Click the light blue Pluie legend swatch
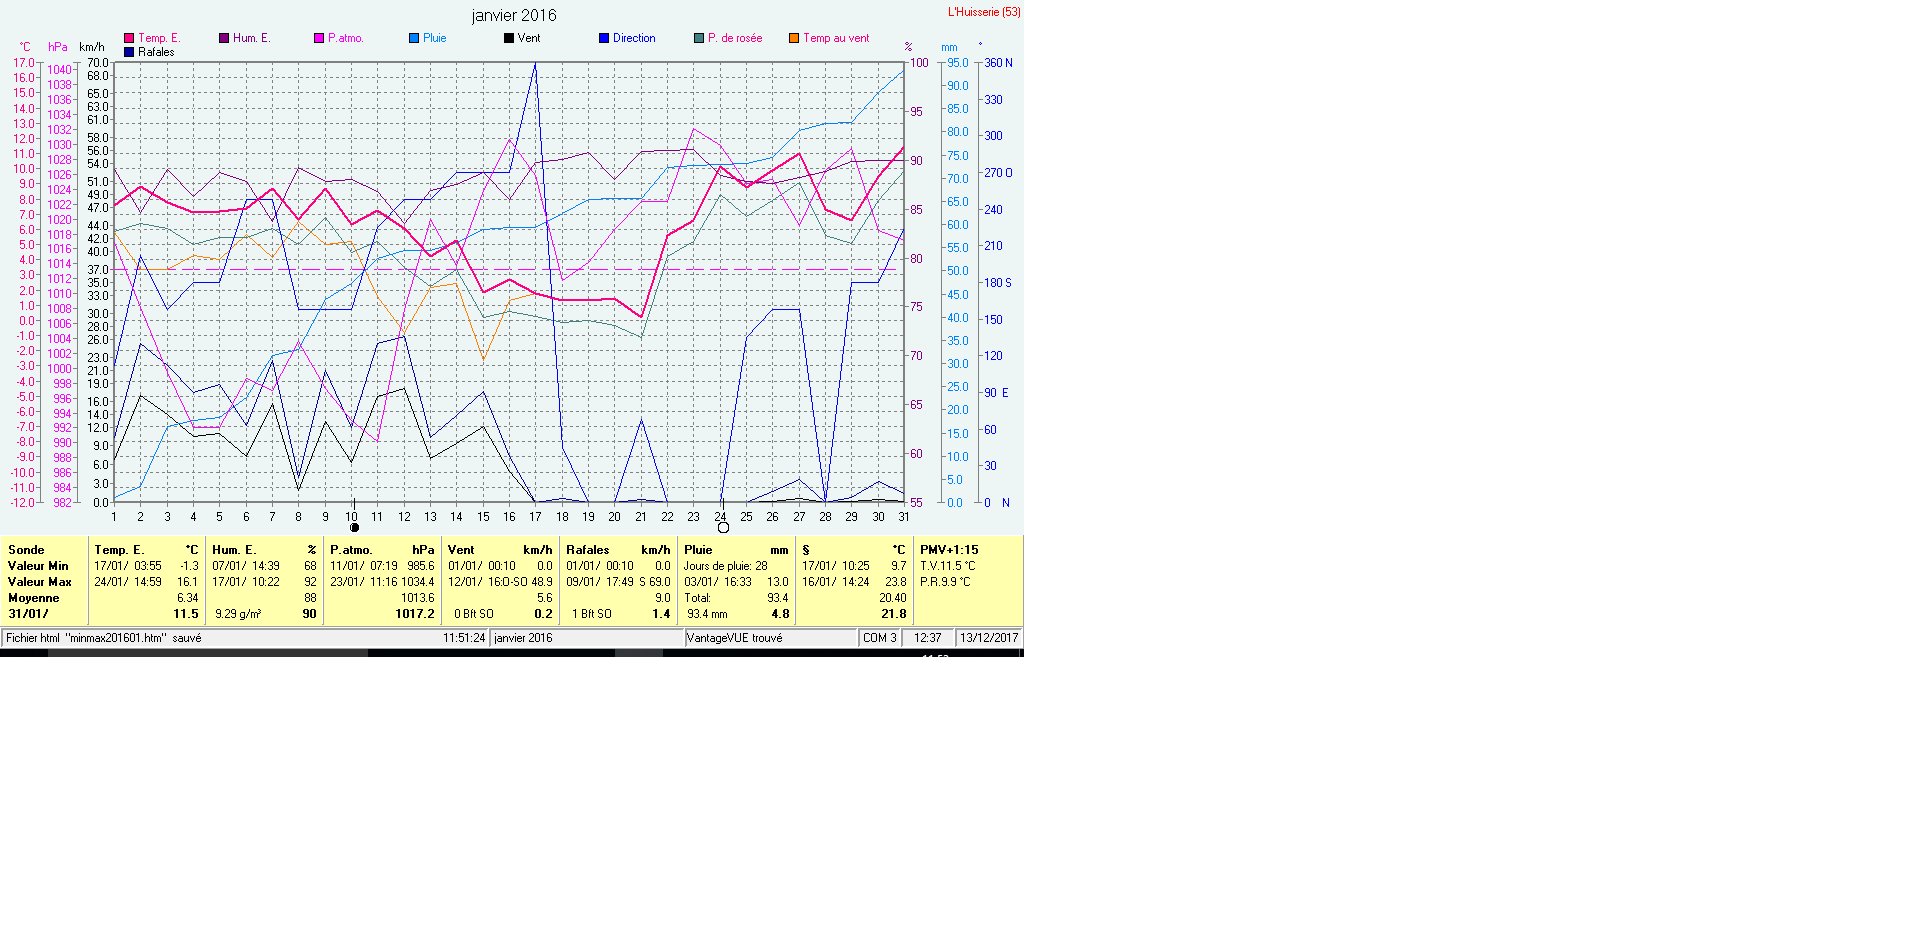1920x933 pixels. (414, 38)
